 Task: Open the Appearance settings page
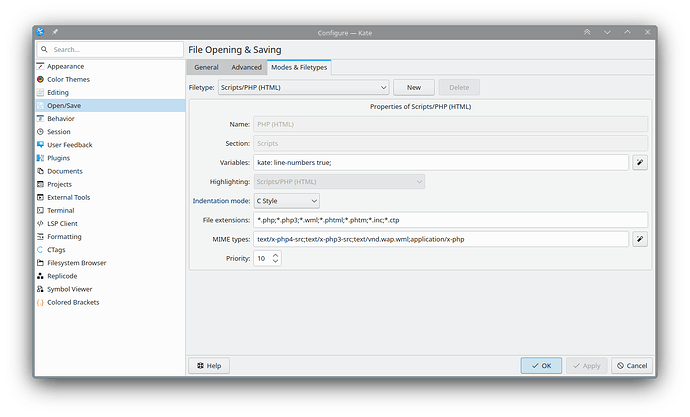click(x=110, y=66)
